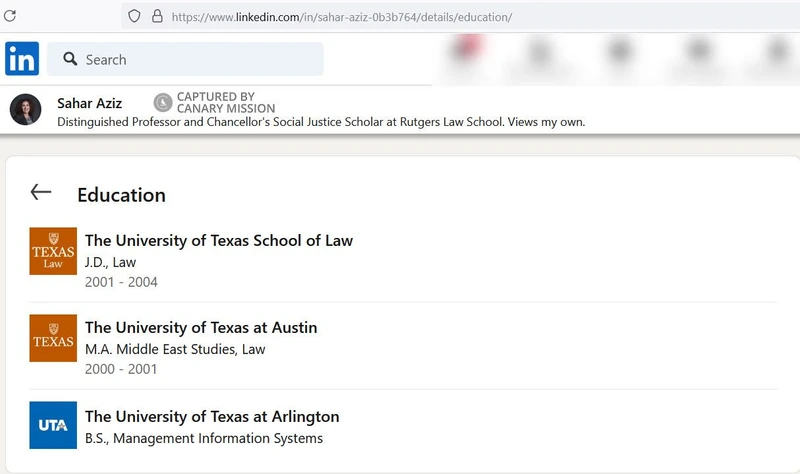Click the Texas Law logo
This screenshot has height=474, width=800.
53,251
